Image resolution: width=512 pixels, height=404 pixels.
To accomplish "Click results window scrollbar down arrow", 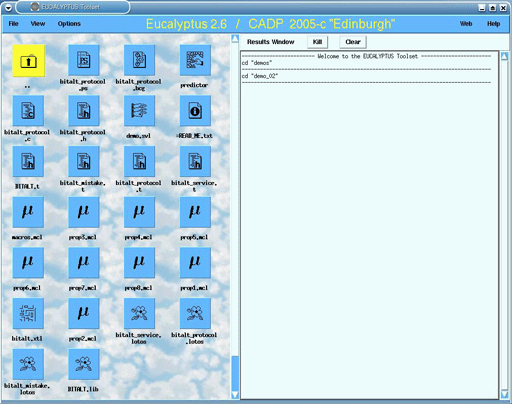I will tap(505, 395).
